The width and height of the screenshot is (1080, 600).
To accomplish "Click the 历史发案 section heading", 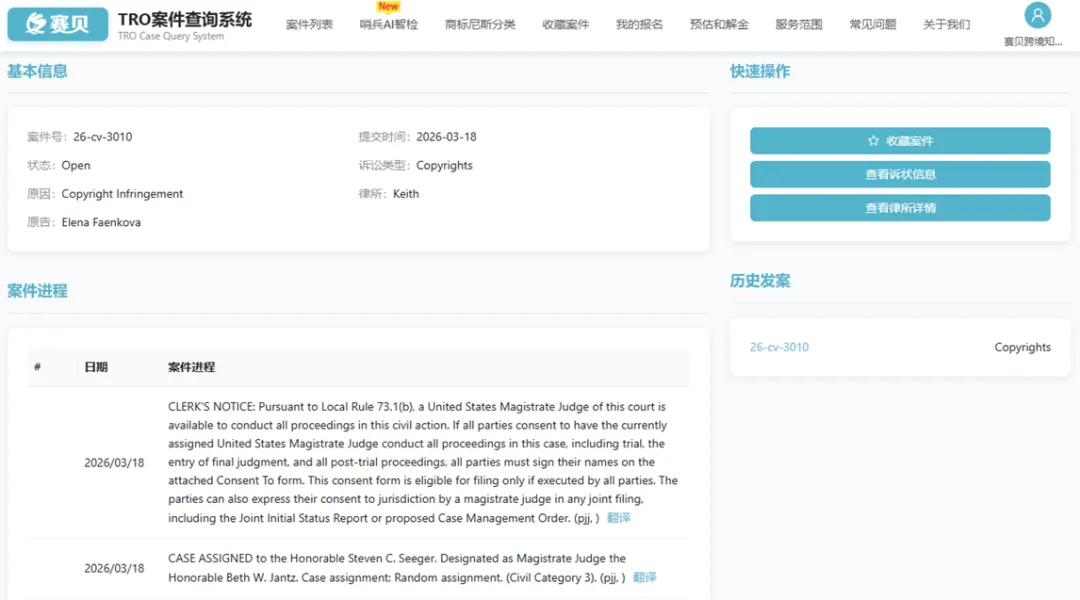I will click(x=760, y=280).
